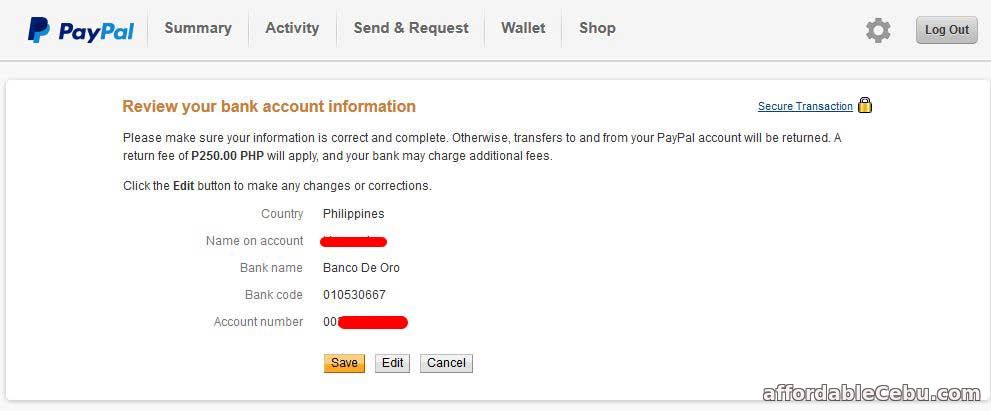This screenshot has width=991, height=411.
Task: Go to the Summary tab
Action: pos(198,28)
